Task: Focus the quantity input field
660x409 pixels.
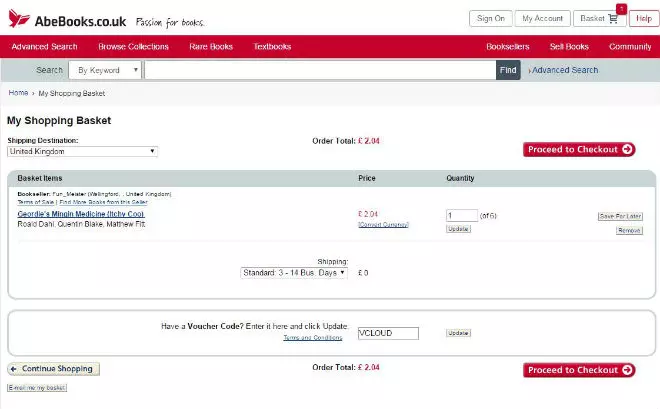Action: point(462,215)
